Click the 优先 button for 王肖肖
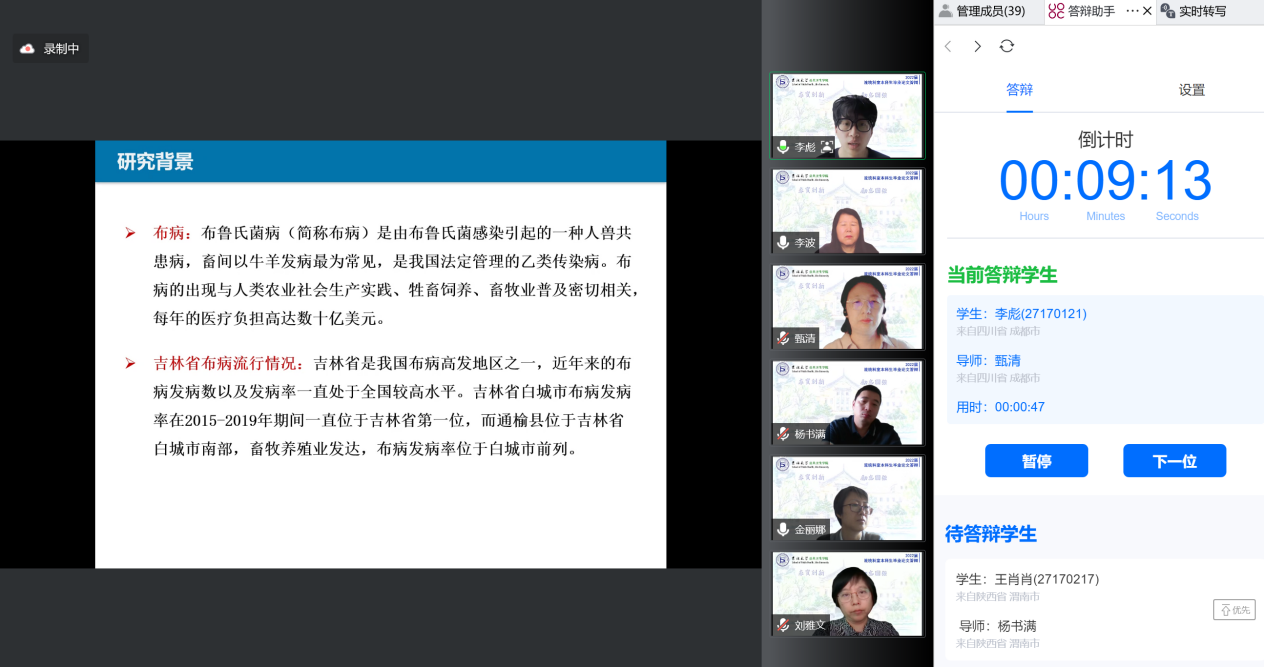Screen dimensions: 1264x667 pyautogui.click(x=1233, y=609)
